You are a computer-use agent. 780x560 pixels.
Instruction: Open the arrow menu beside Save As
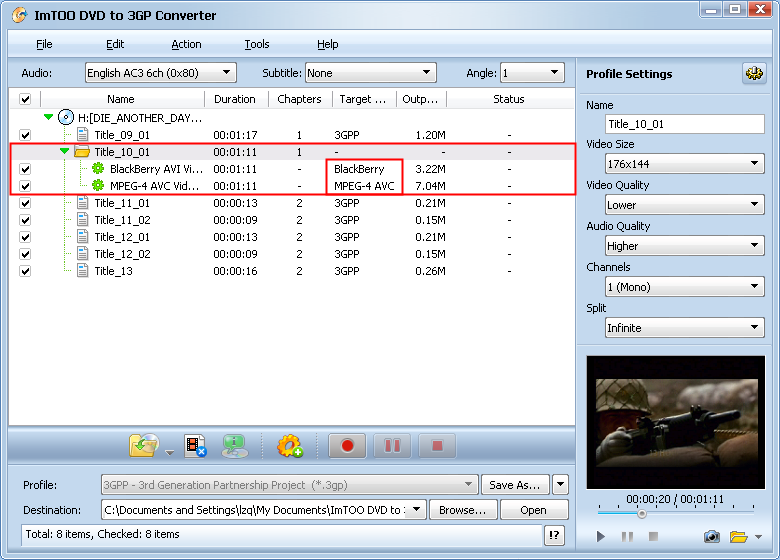[x=560, y=484]
